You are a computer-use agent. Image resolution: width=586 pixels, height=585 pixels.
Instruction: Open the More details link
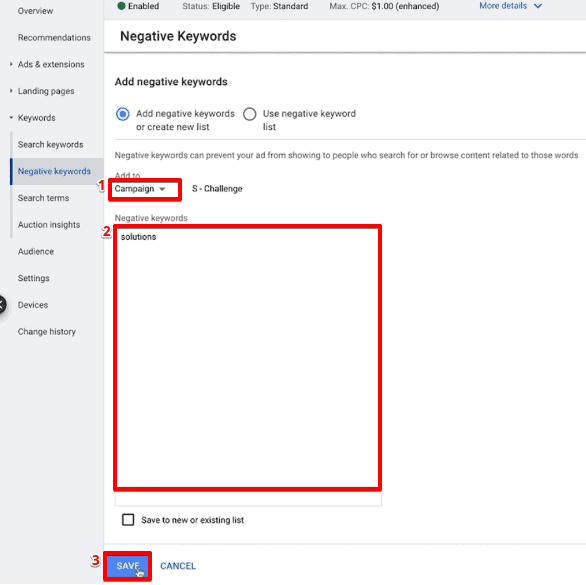pos(503,6)
